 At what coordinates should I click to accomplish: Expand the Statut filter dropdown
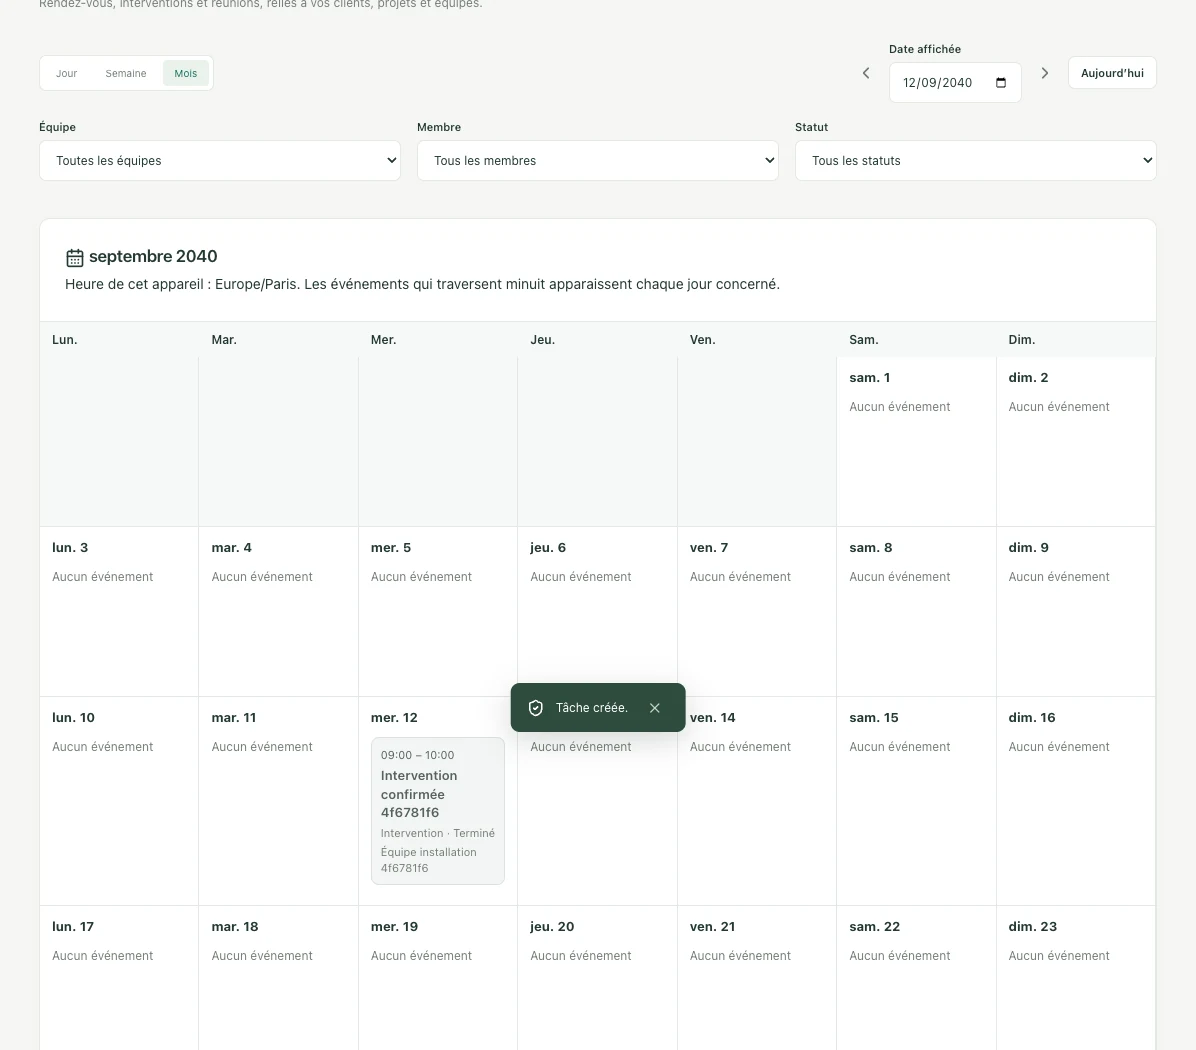976,161
